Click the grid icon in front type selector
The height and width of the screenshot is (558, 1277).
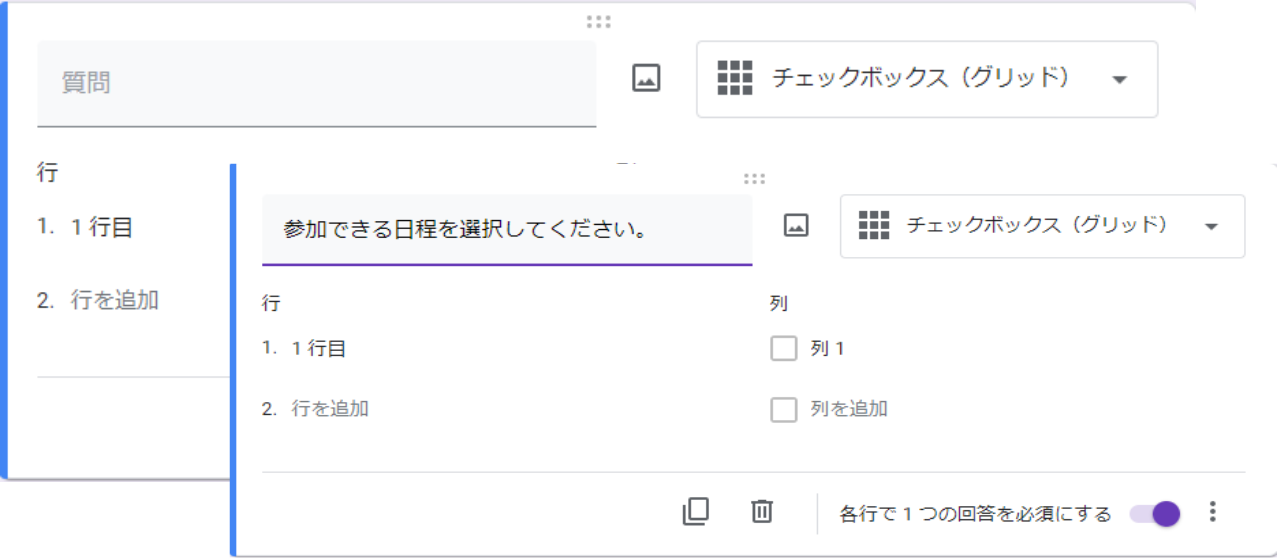(874, 226)
